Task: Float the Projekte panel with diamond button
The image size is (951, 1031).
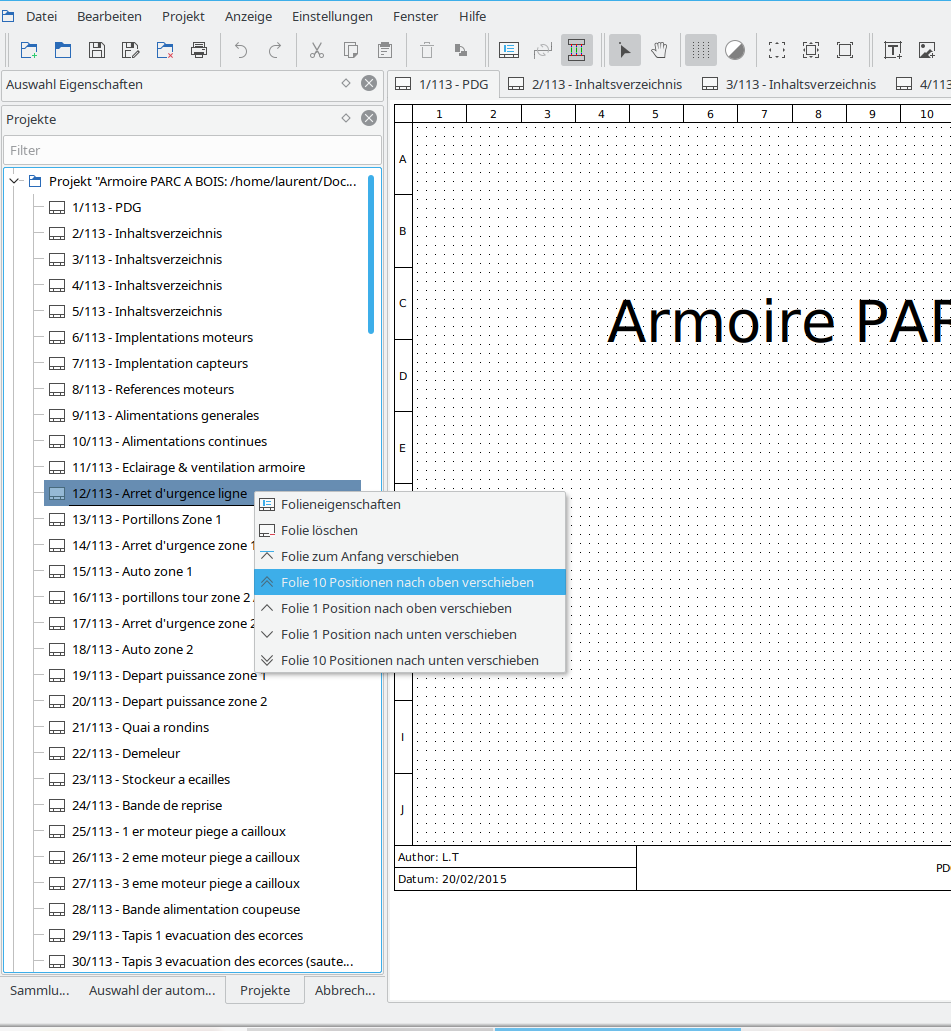Action: [346, 118]
